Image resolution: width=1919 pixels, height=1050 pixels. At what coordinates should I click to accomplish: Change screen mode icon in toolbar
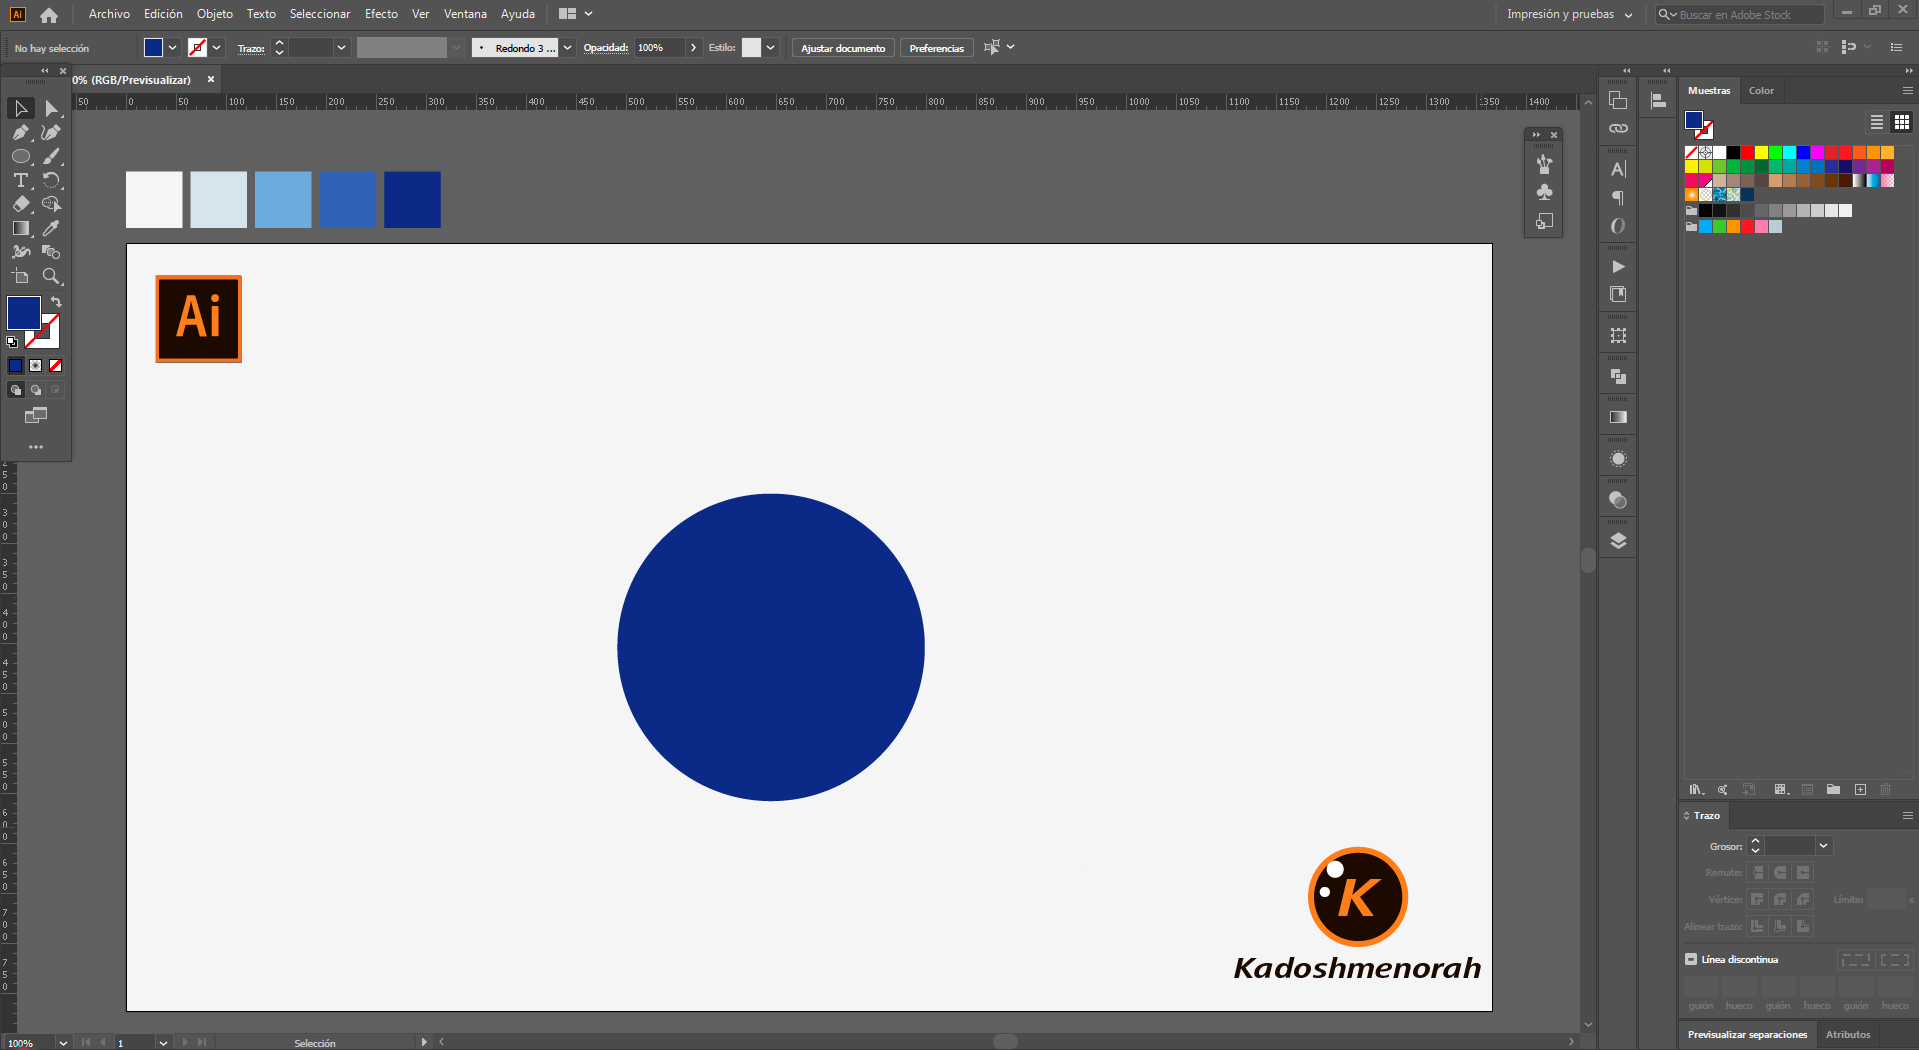pos(36,415)
